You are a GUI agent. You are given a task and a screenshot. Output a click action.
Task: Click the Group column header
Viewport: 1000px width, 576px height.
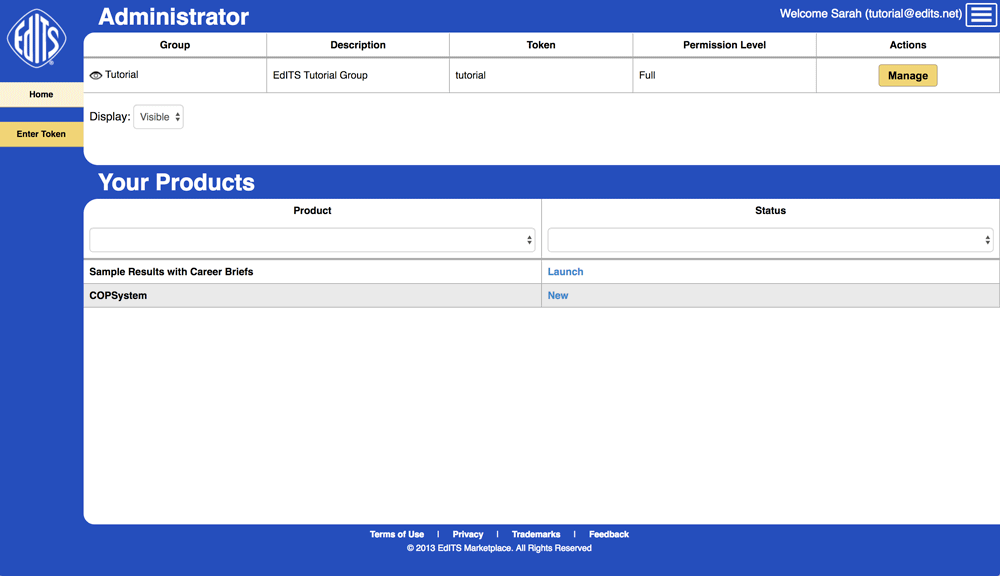click(175, 45)
